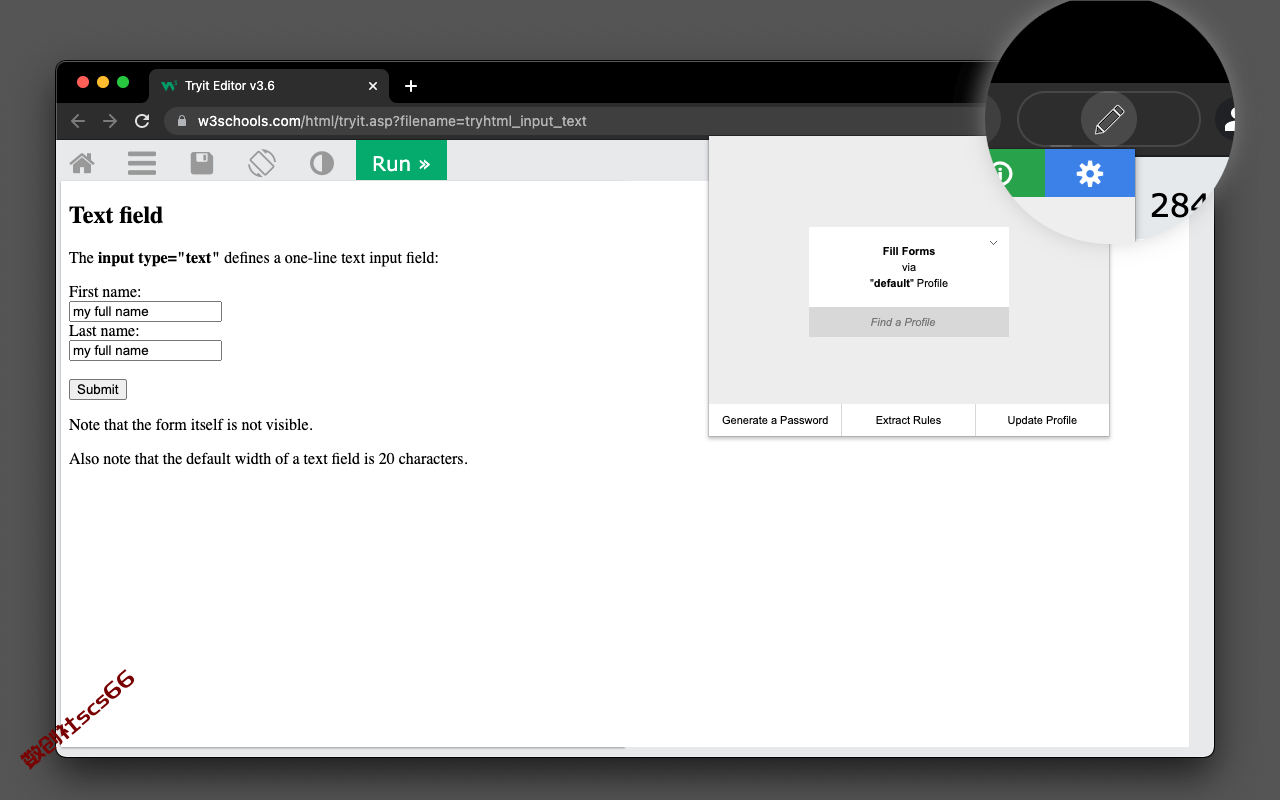Click the "First name:" label
This screenshot has width=1280, height=800.
tap(105, 292)
